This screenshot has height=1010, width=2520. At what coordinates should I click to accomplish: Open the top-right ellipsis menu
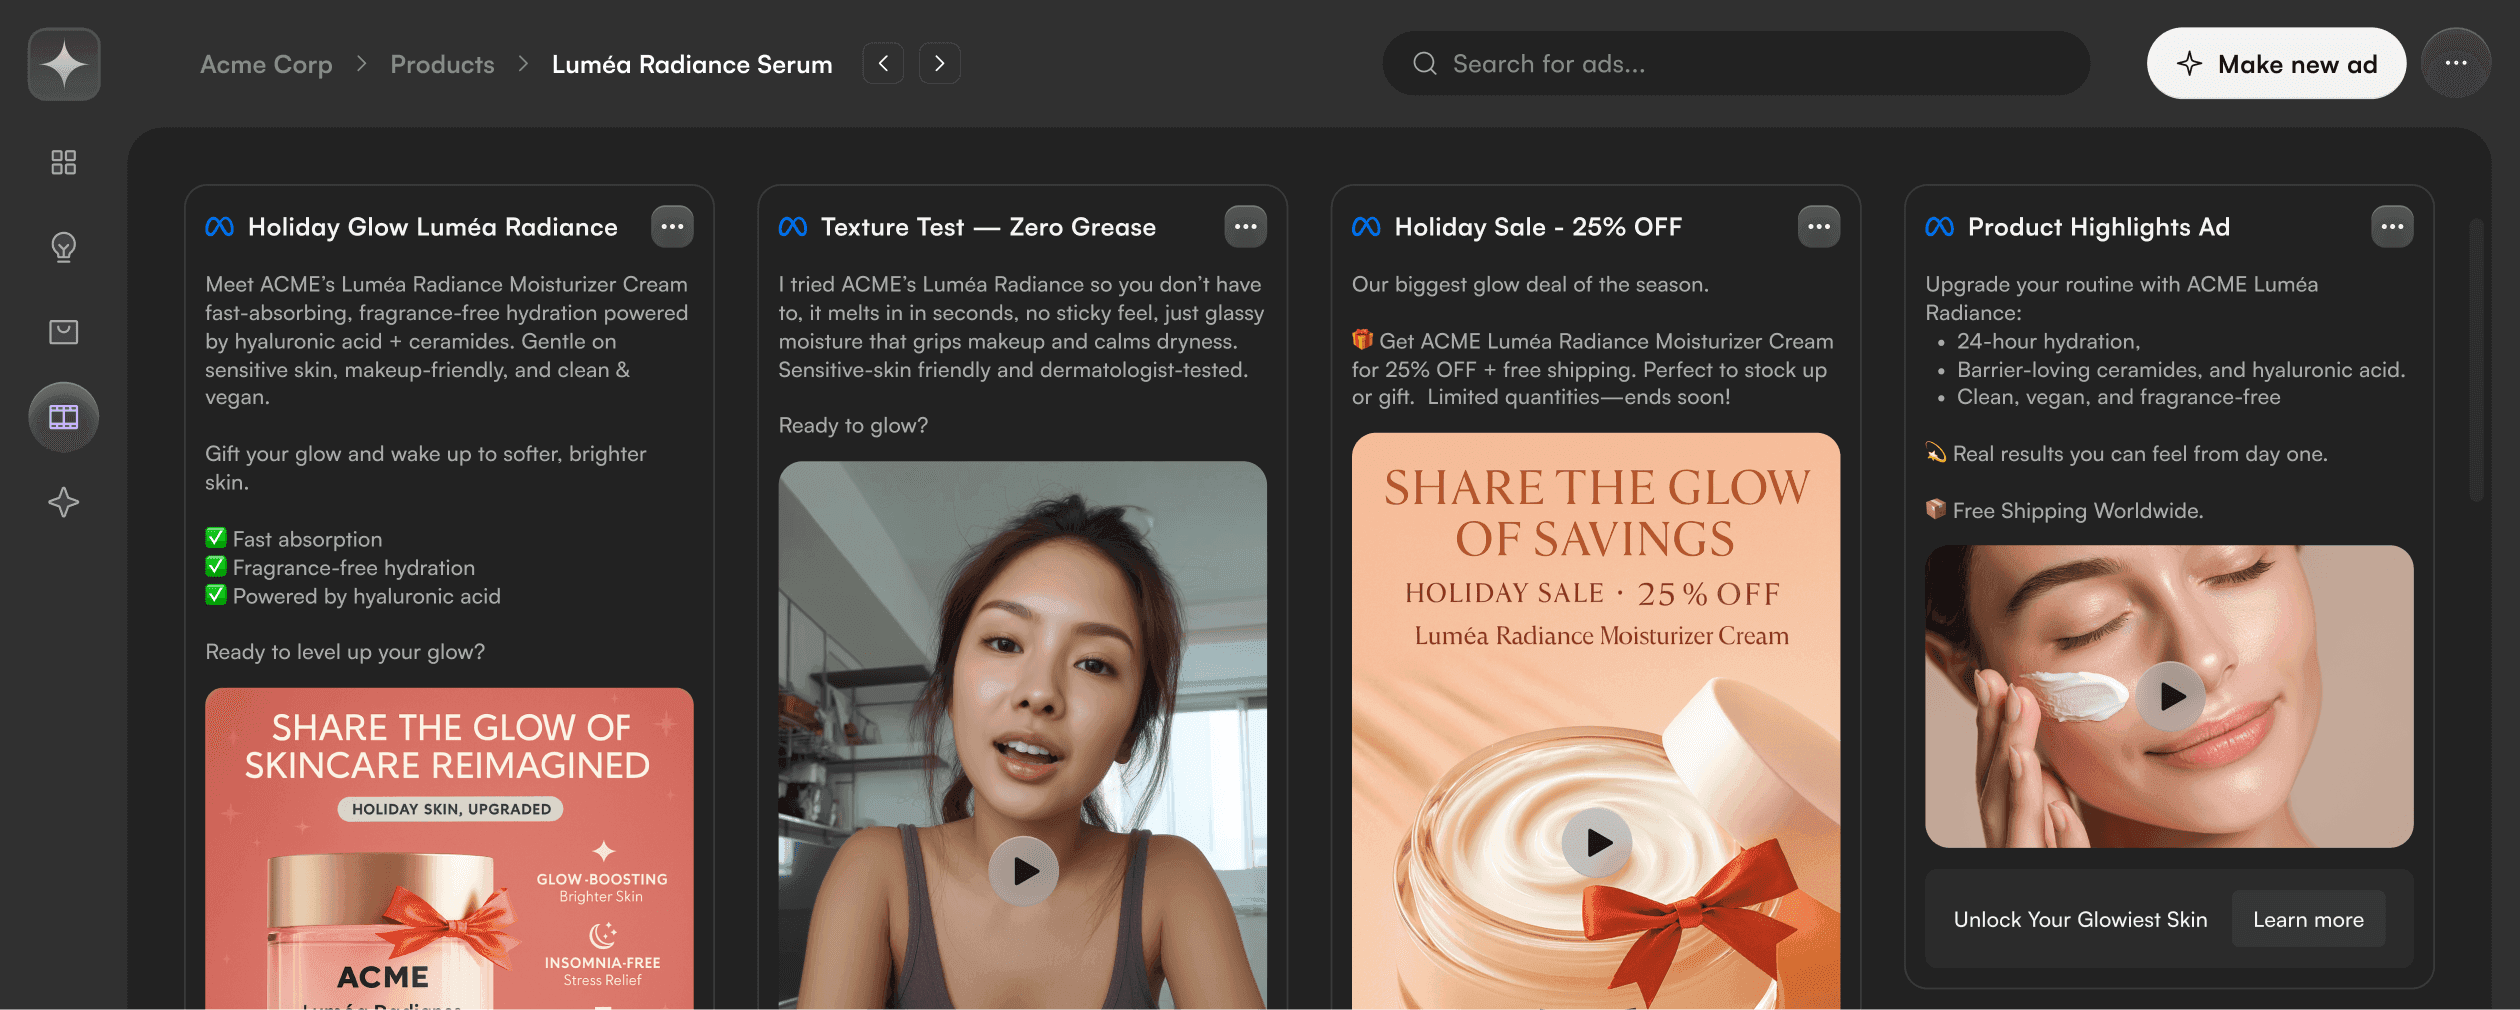[x=2456, y=63]
